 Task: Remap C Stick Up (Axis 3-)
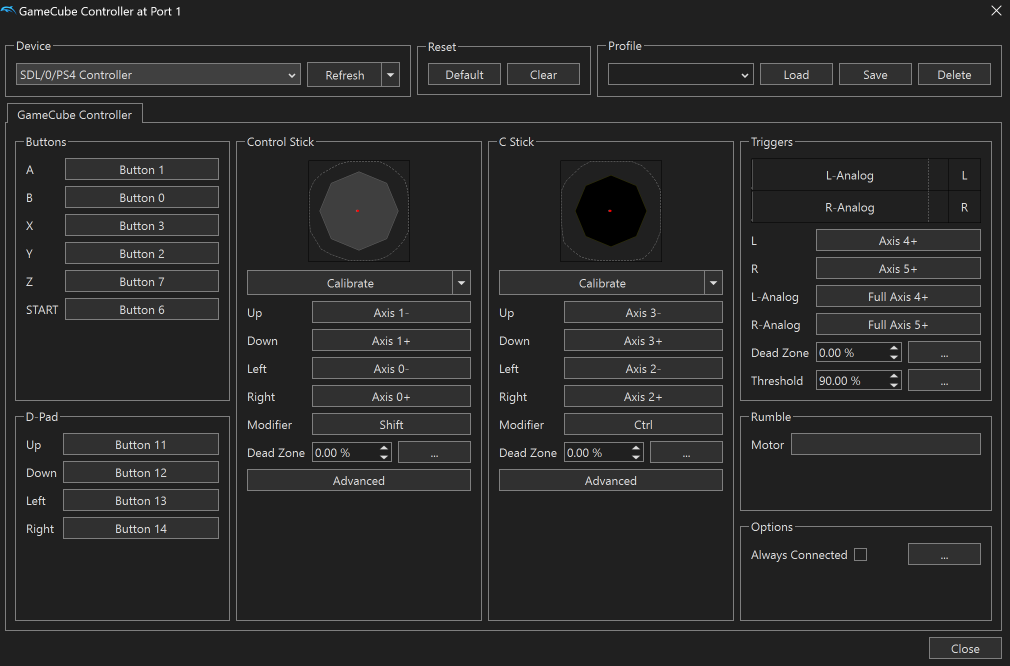(643, 312)
